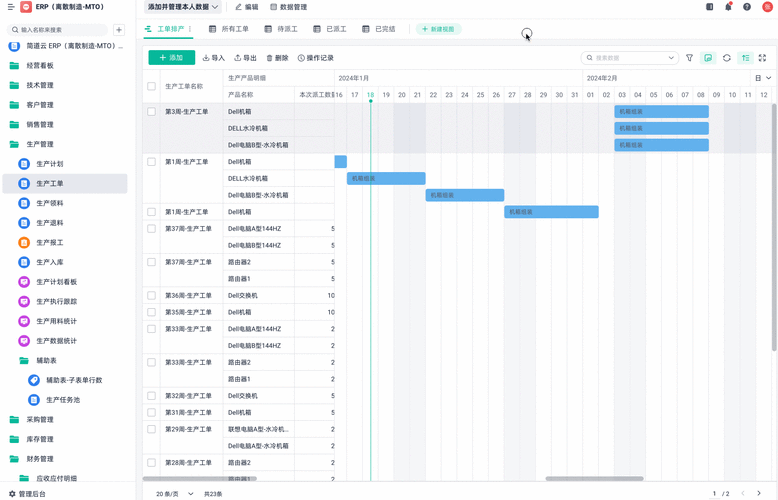Viewport: 778px width, 500px height.
Task: Click the 新建视图 button
Action: click(x=438, y=29)
